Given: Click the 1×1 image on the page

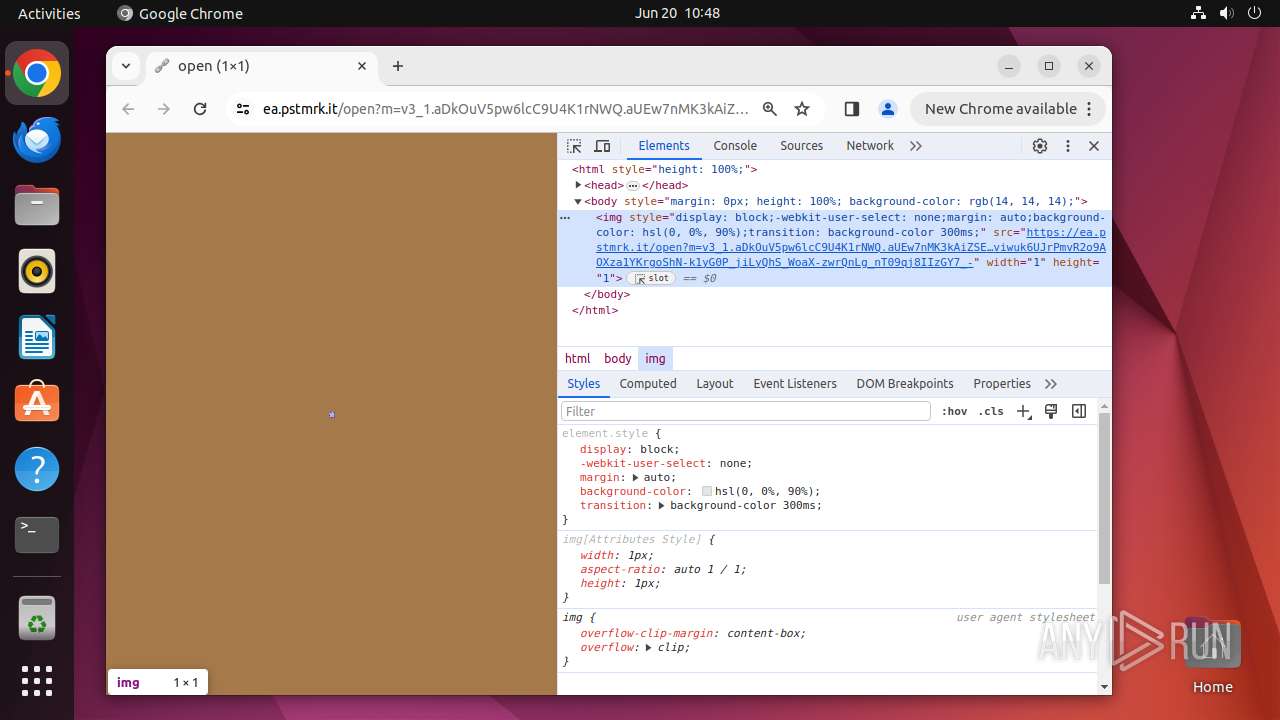Looking at the screenshot, I should coord(331,414).
